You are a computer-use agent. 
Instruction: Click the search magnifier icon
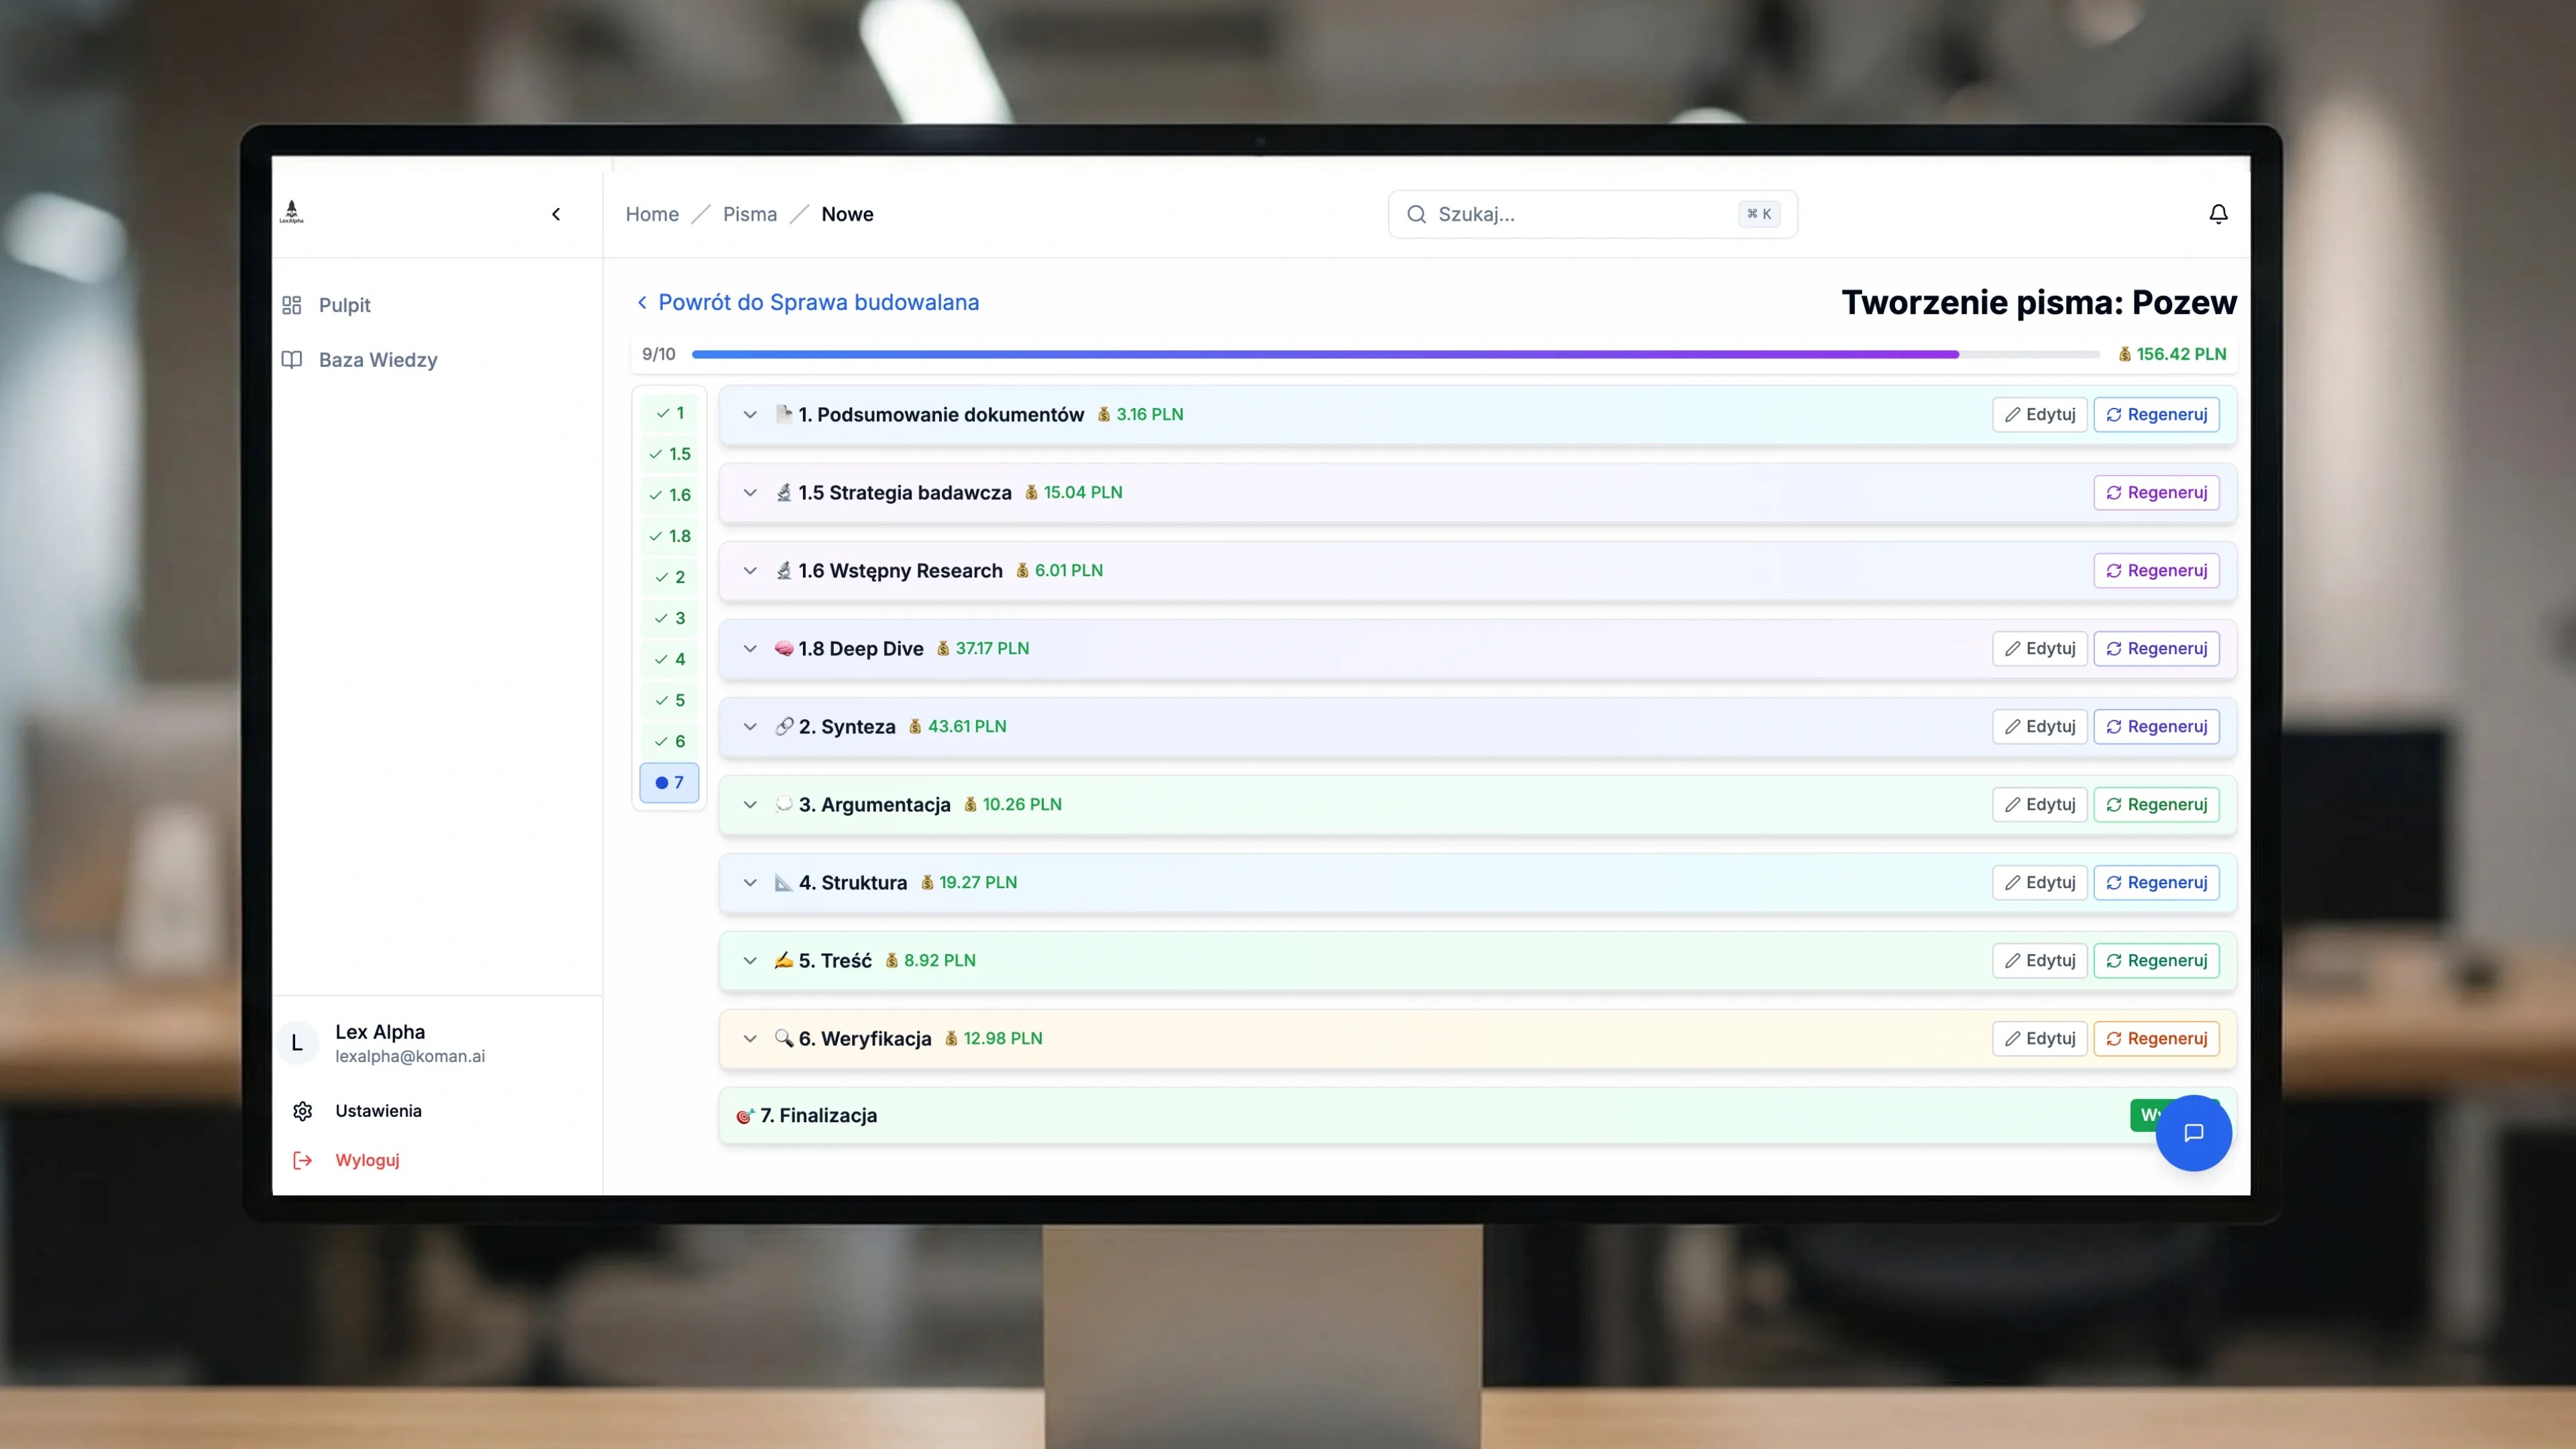(1417, 214)
